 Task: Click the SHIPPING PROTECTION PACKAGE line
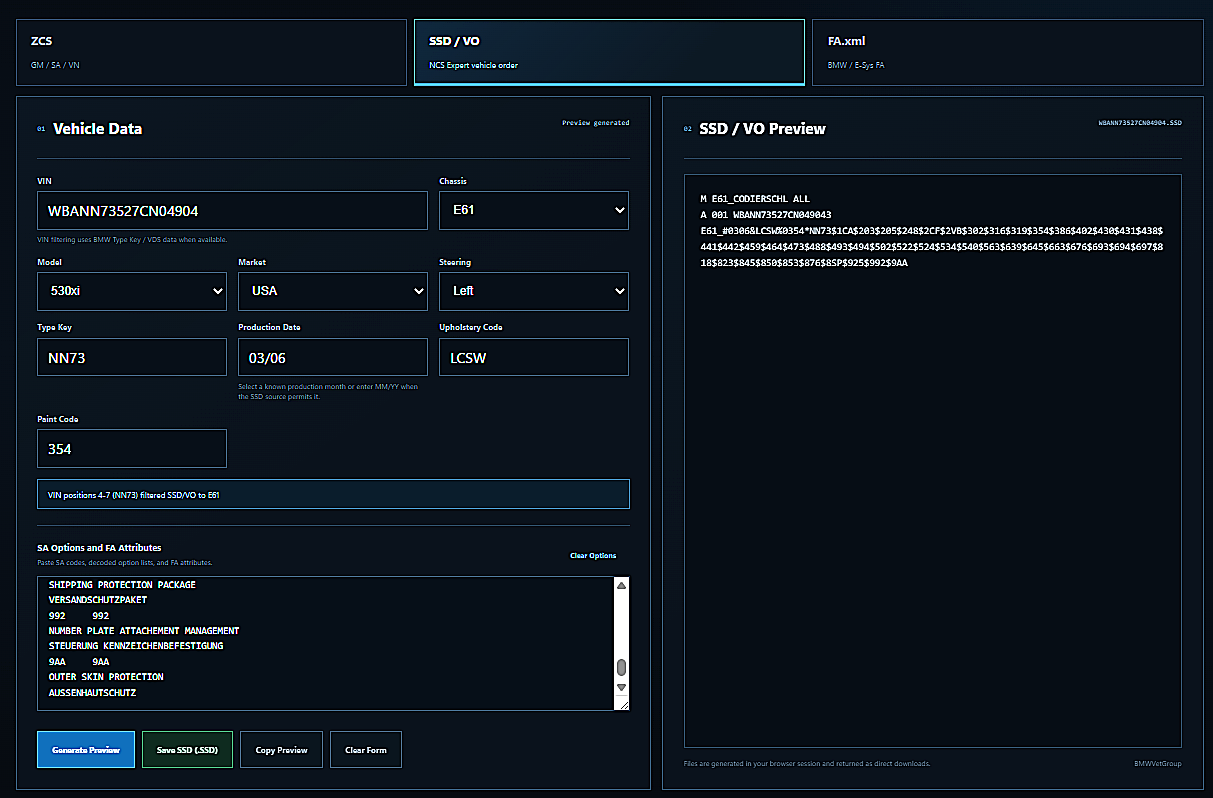[x=122, y=585]
